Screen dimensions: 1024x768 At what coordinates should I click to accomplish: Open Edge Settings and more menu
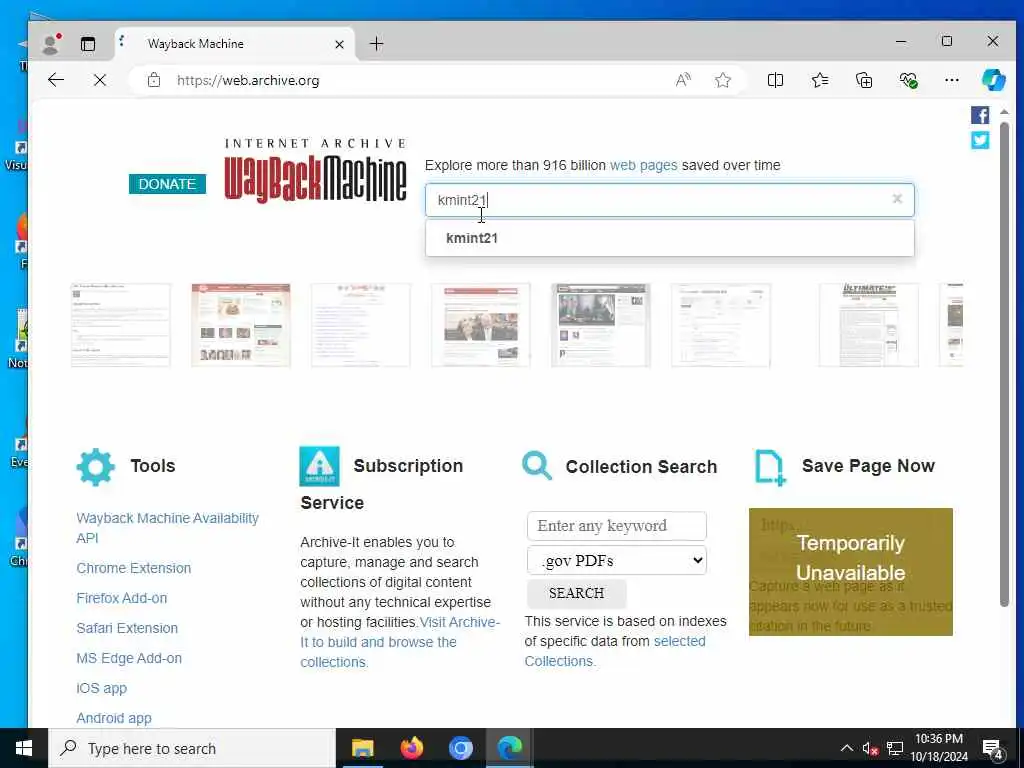[x=952, y=80]
